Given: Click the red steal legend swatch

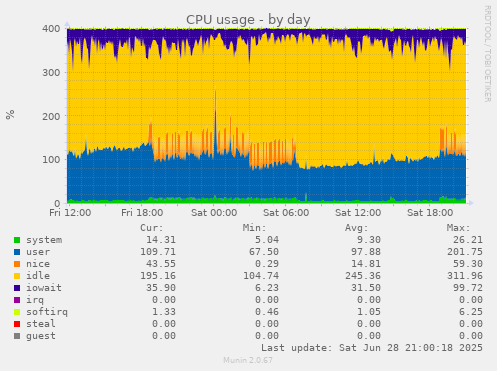Looking at the screenshot, I should [x=17, y=324].
